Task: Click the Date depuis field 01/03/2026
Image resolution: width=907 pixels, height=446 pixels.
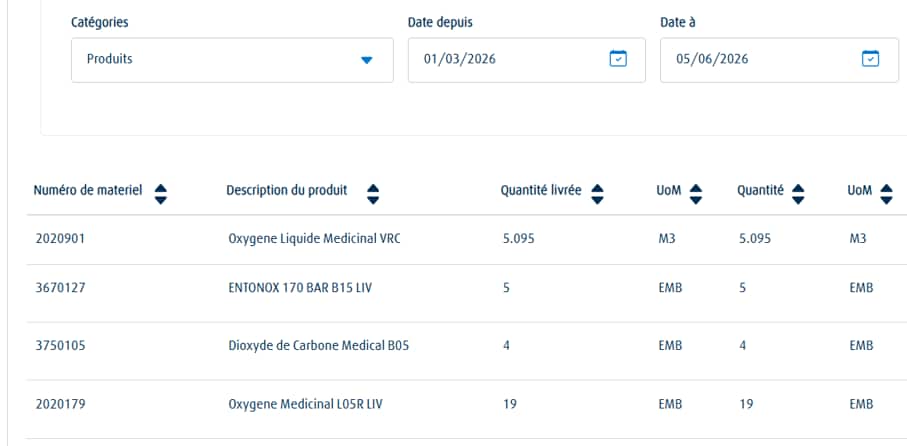Action: click(526, 60)
